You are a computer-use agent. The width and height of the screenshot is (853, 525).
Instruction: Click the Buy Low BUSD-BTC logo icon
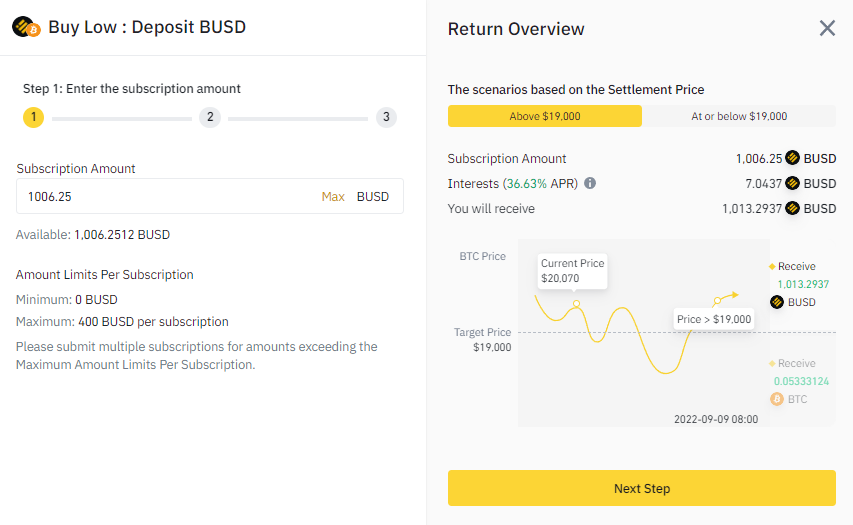click(x=25, y=27)
